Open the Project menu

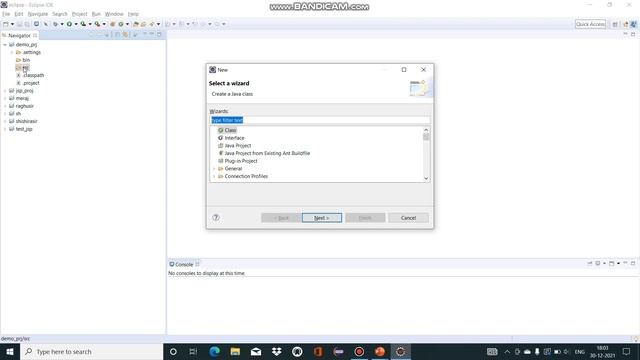click(79, 14)
